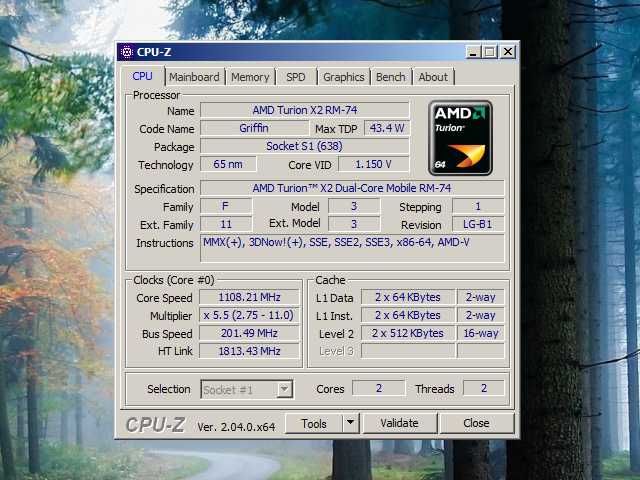Click the Multiplier value x 5.5
The height and width of the screenshot is (480, 640).
click(249, 315)
